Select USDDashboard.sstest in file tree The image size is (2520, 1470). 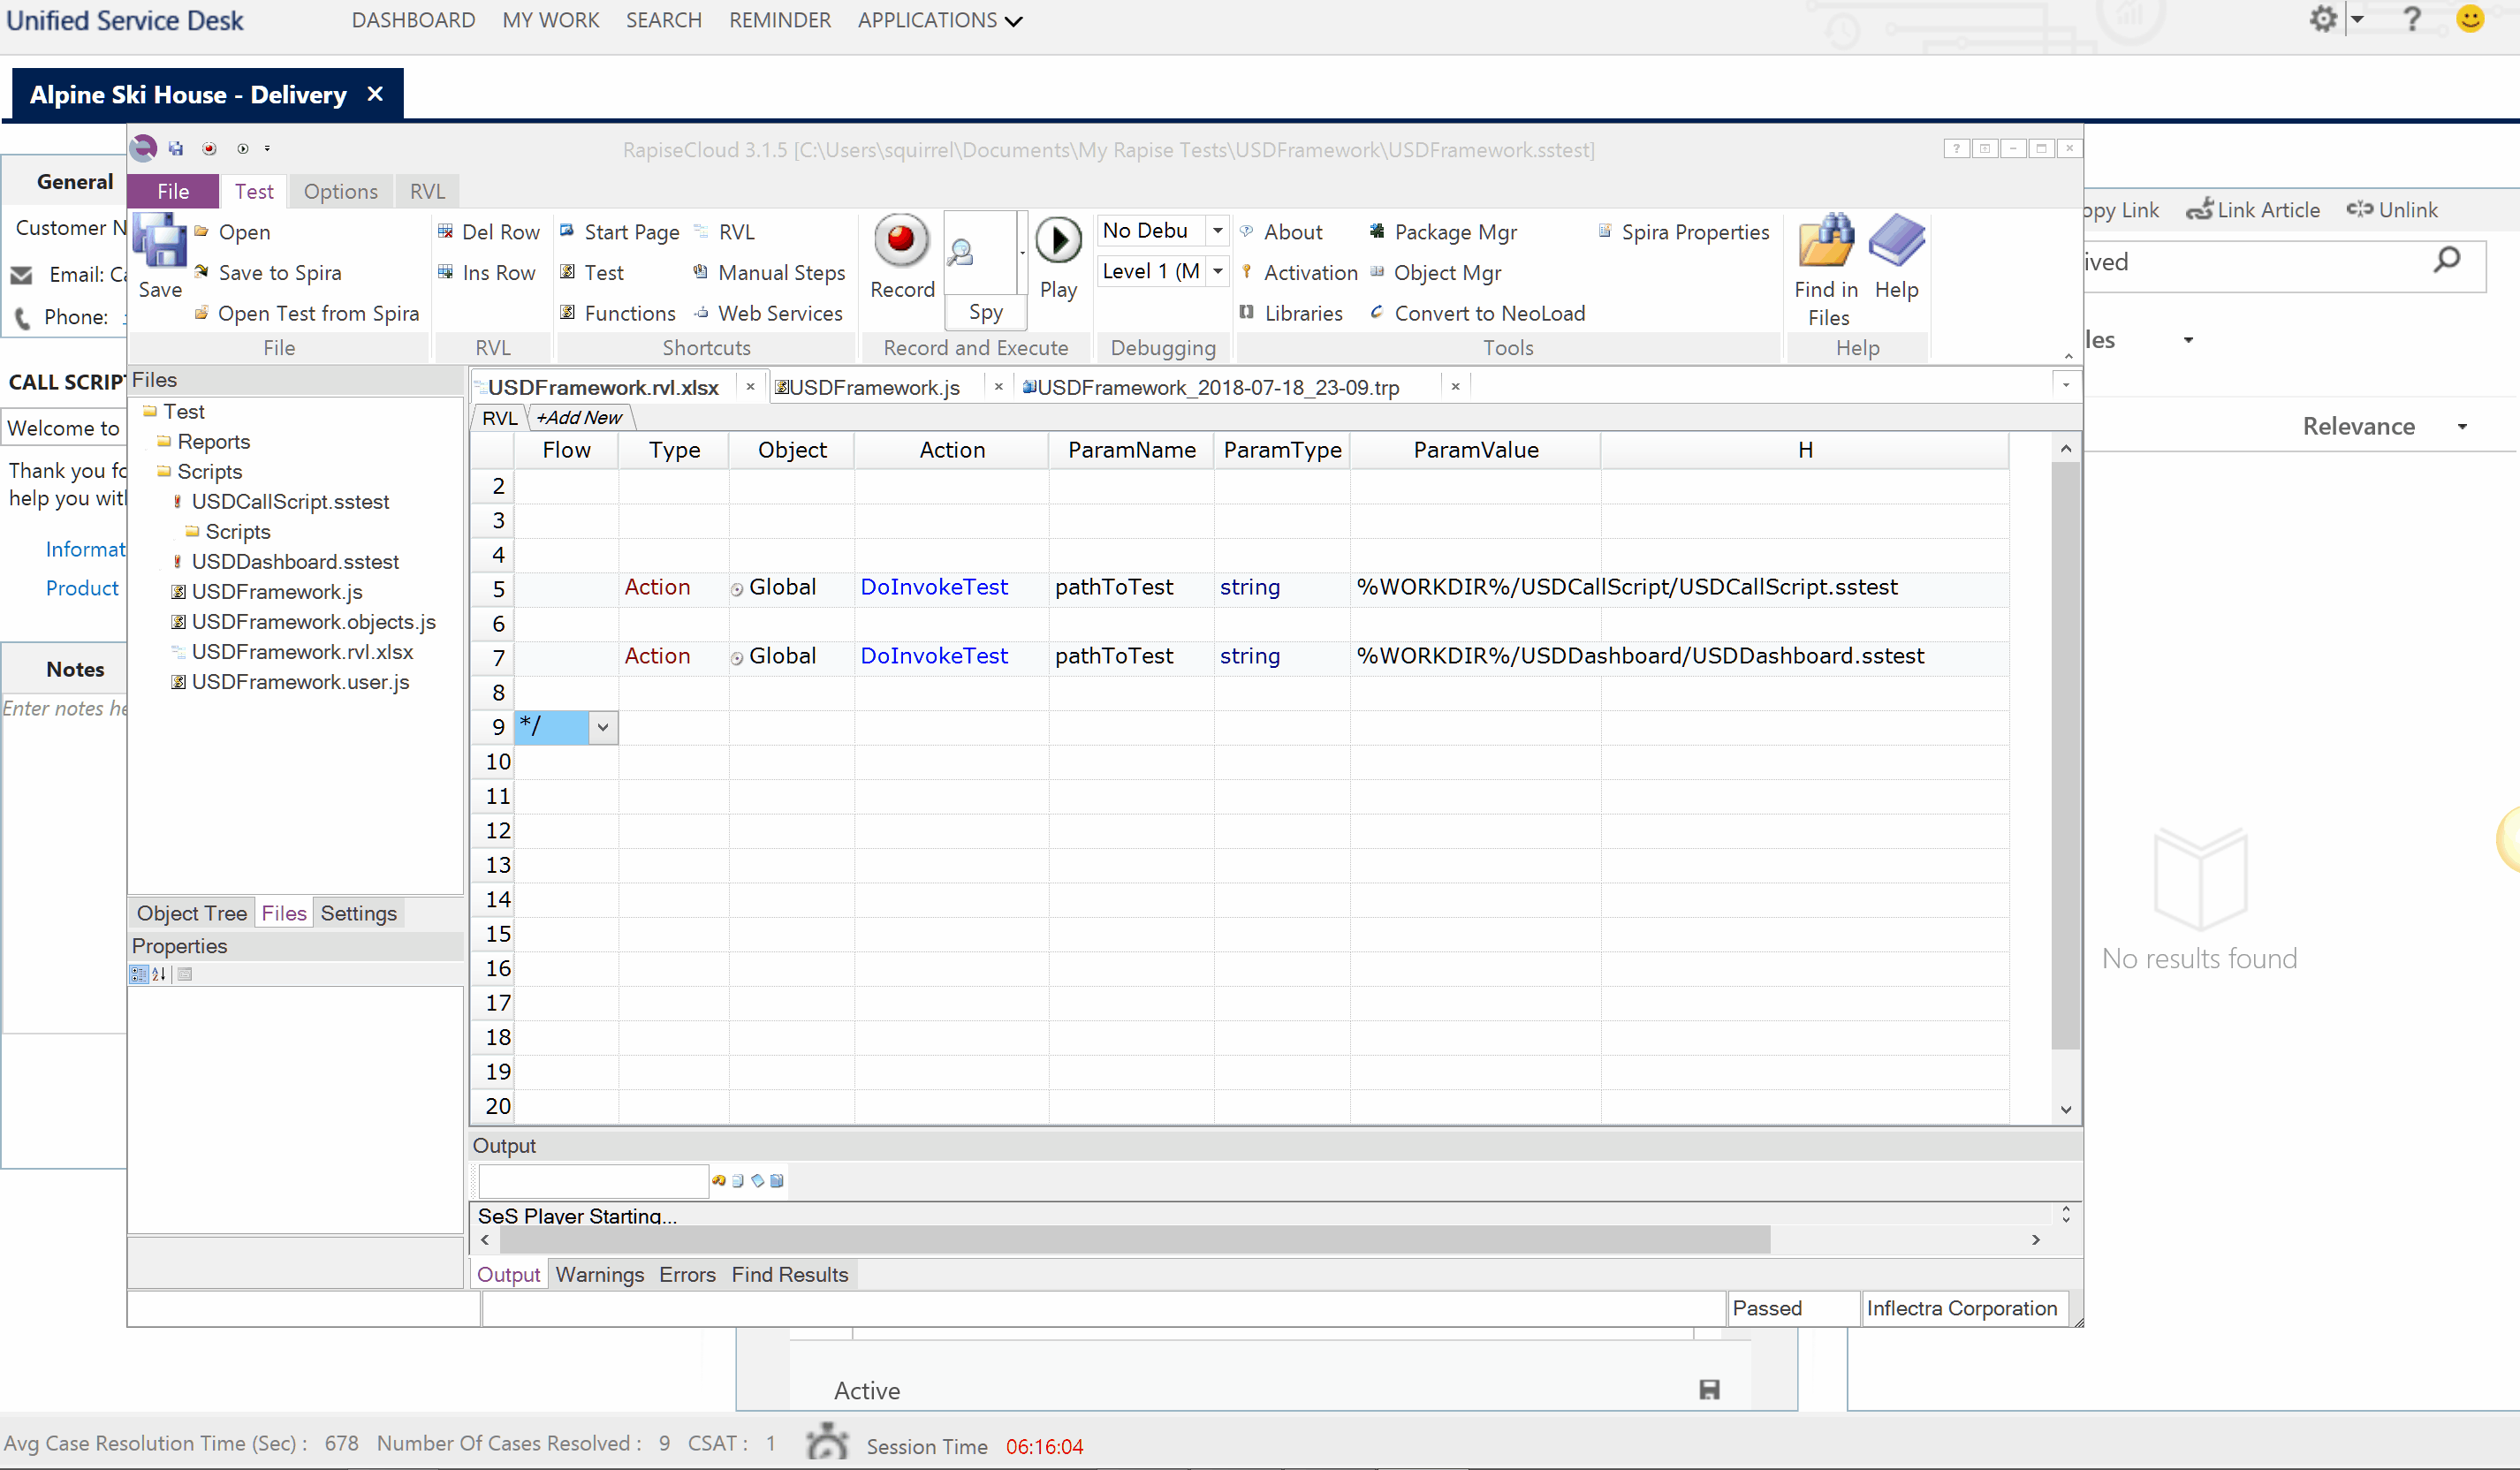[x=294, y=562]
